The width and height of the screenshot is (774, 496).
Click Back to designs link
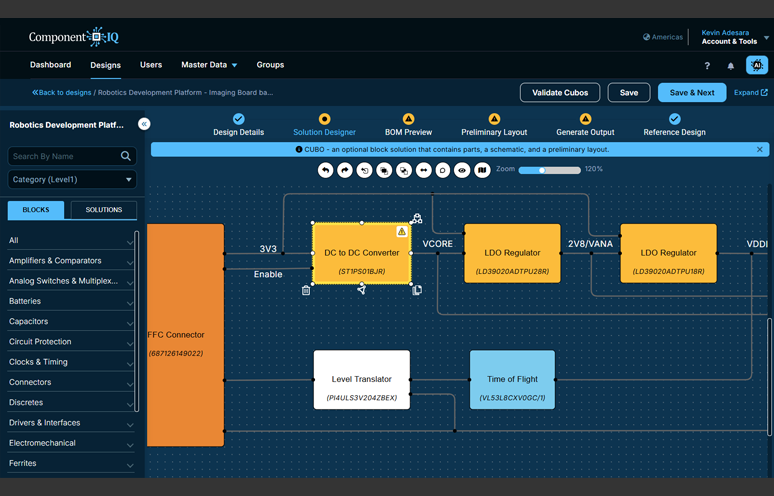click(x=62, y=93)
